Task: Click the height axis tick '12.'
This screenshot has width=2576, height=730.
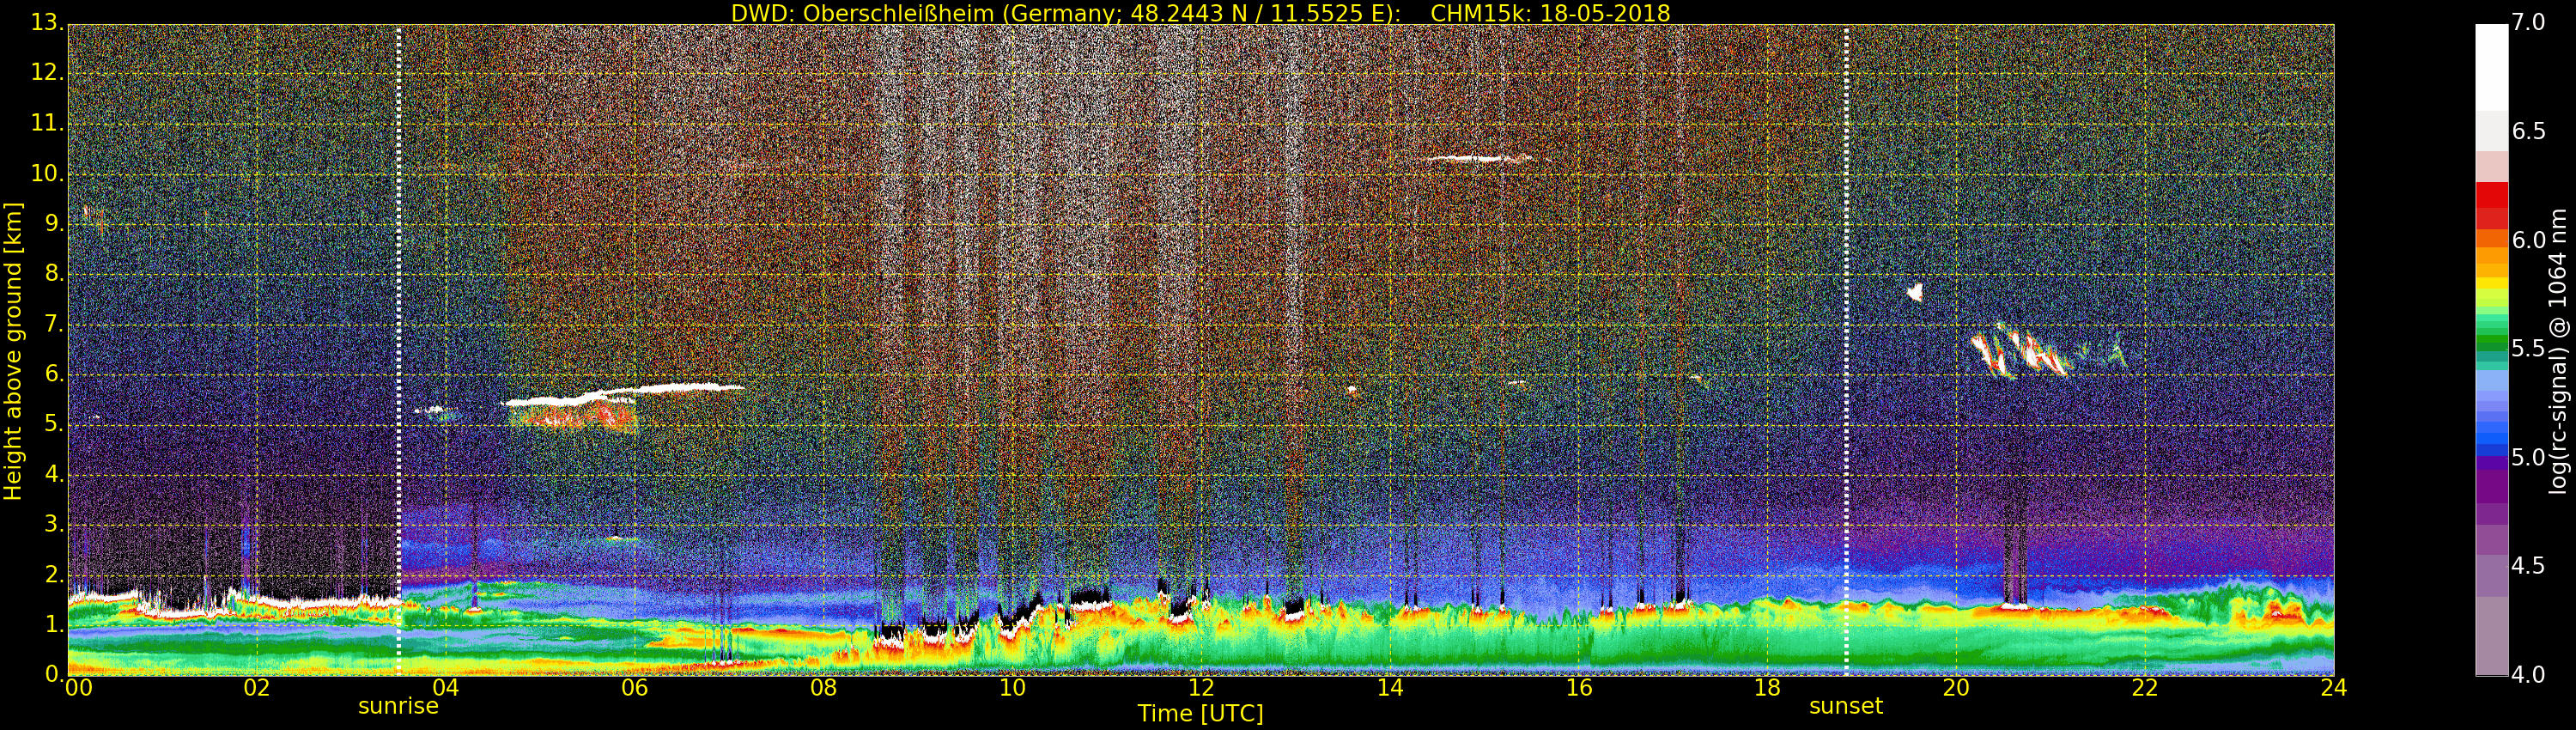Action: (48, 74)
